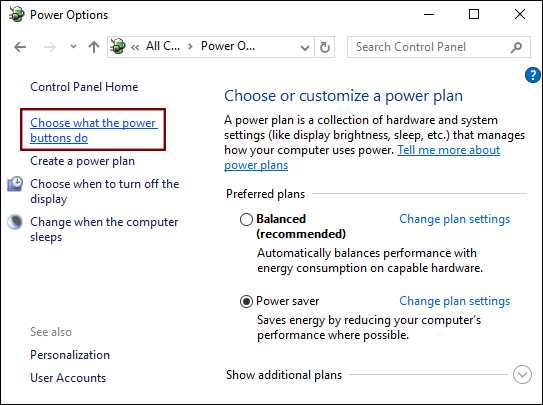Viewport: 543px width, 405px height.
Task: Click the Search Control Panel field
Action: pyautogui.click(x=439, y=47)
